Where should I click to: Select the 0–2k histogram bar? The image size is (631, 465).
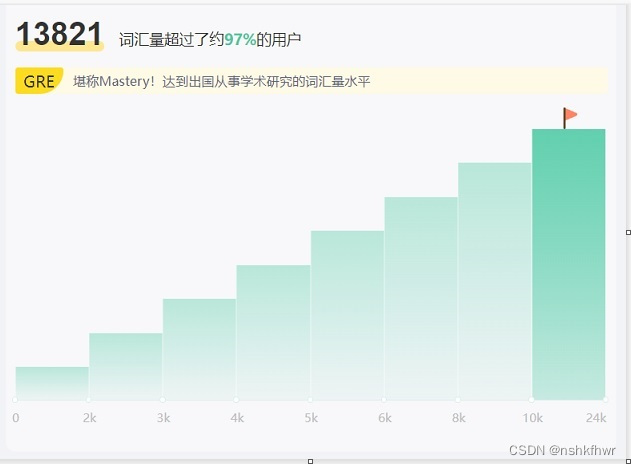coord(52,383)
